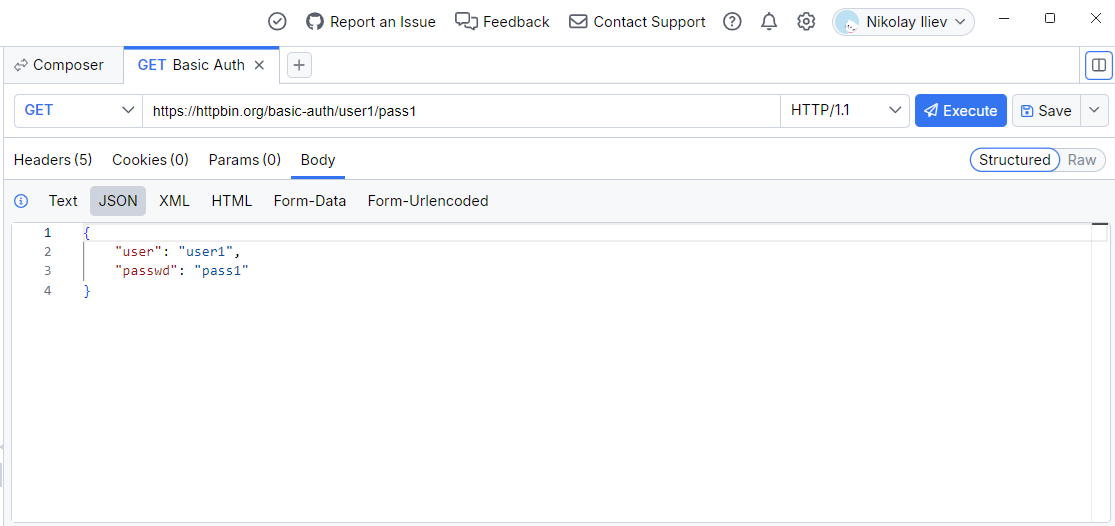Choose Text body type
The height and width of the screenshot is (526, 1115).
pos(63,201)
